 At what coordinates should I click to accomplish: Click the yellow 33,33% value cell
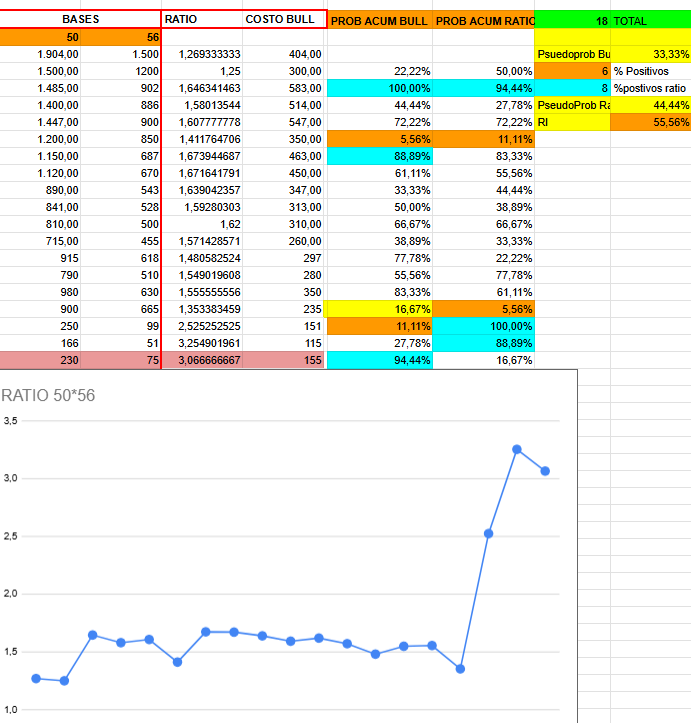coord(650,54)
